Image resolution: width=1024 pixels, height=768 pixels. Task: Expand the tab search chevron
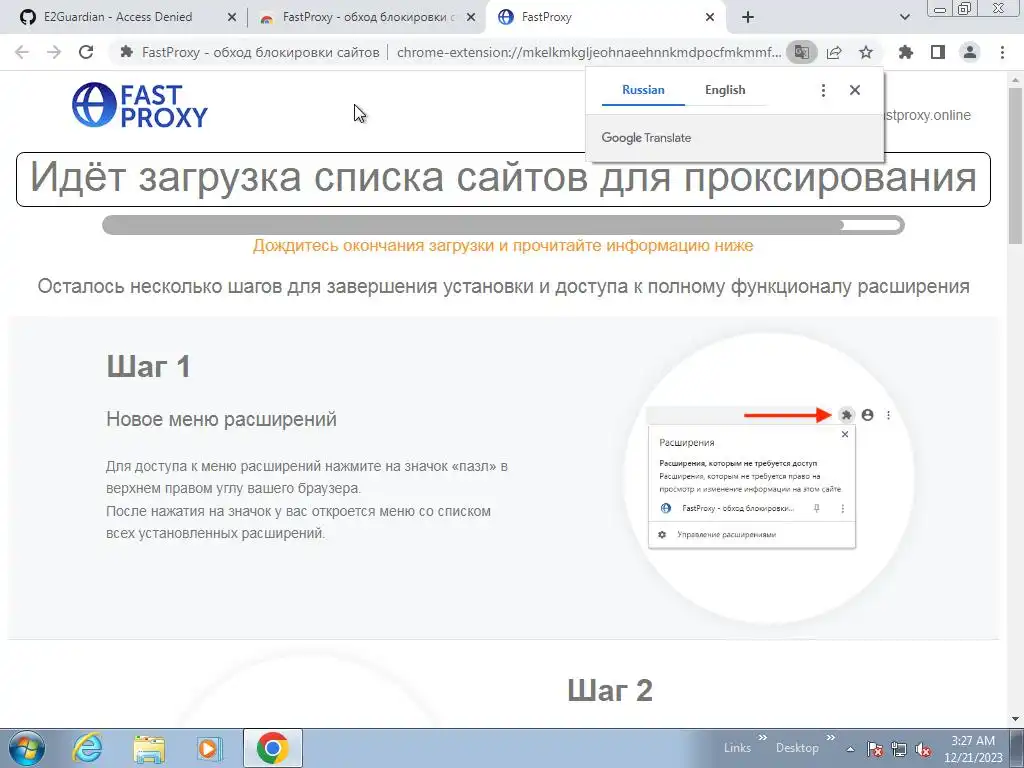coord(904,18)
